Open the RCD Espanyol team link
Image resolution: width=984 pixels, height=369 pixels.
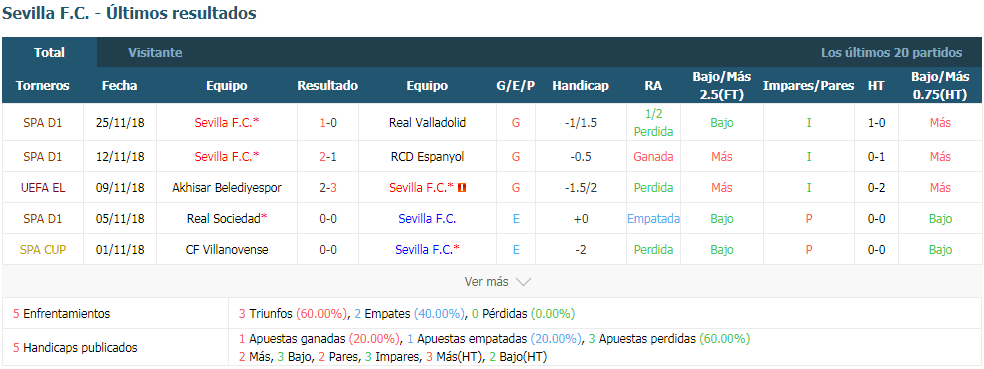pos(427,156)
